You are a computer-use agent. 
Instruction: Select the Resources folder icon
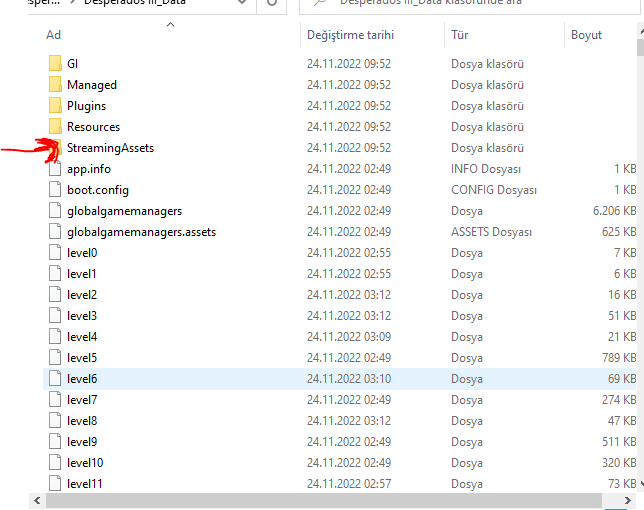click(x=55, y=126)
